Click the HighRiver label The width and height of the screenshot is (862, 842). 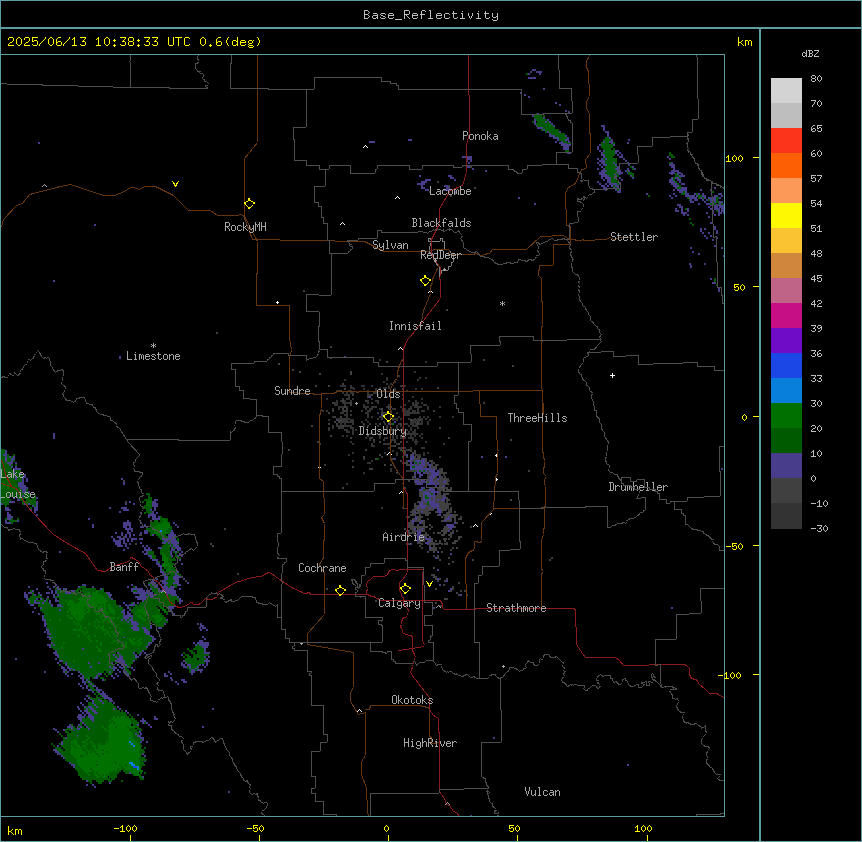tap(430, 743)
